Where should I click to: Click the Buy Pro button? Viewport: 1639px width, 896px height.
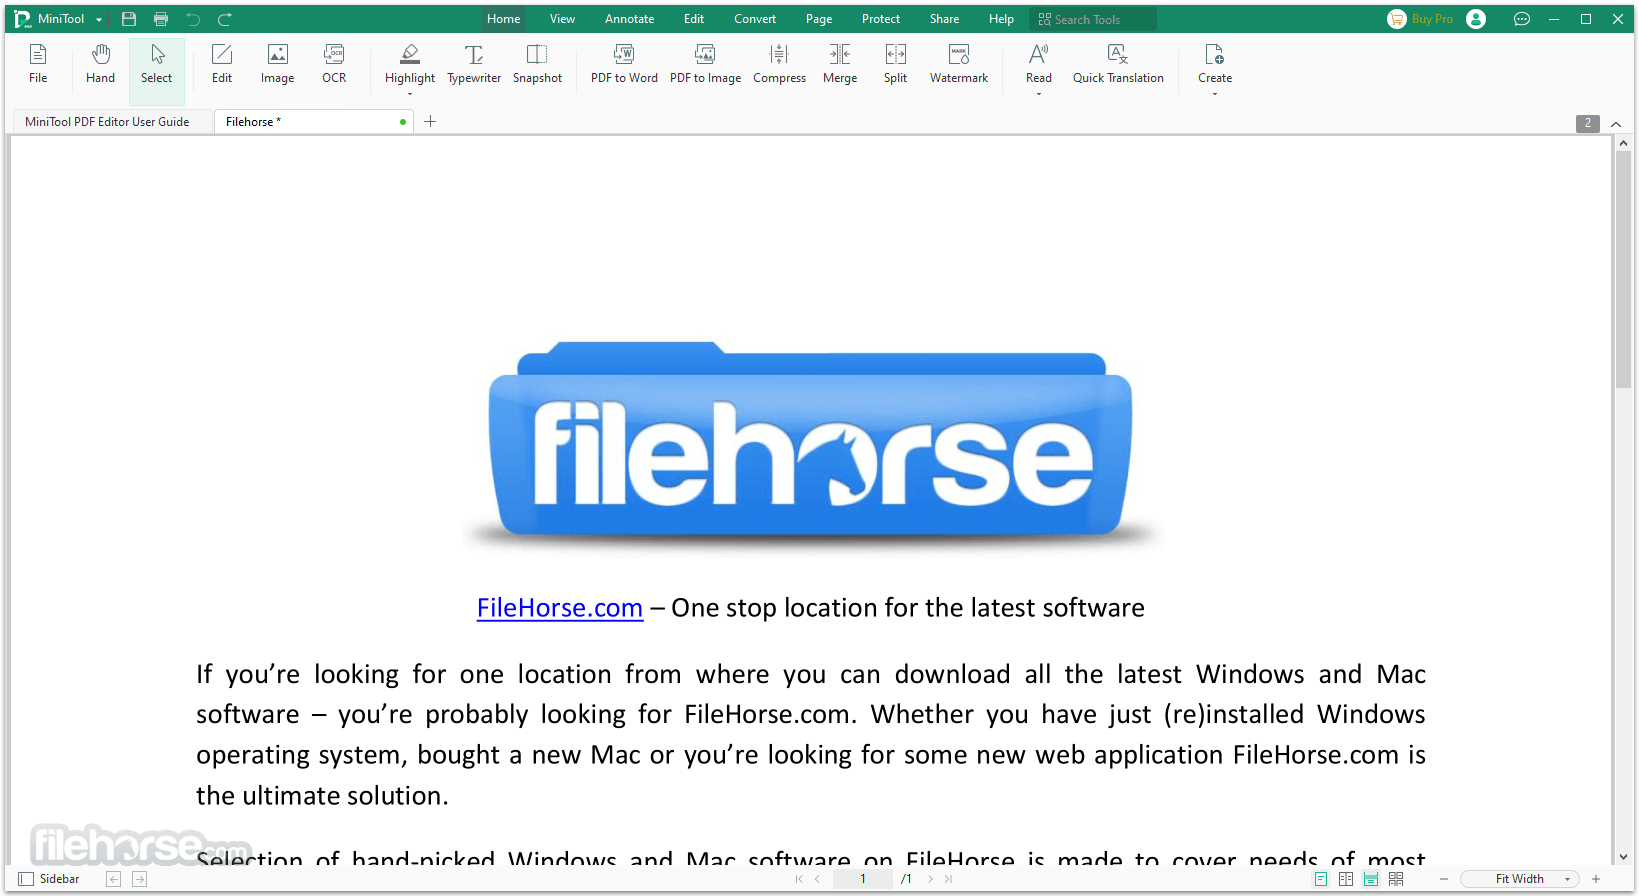pyautogui.click(x=1420, y=19)
